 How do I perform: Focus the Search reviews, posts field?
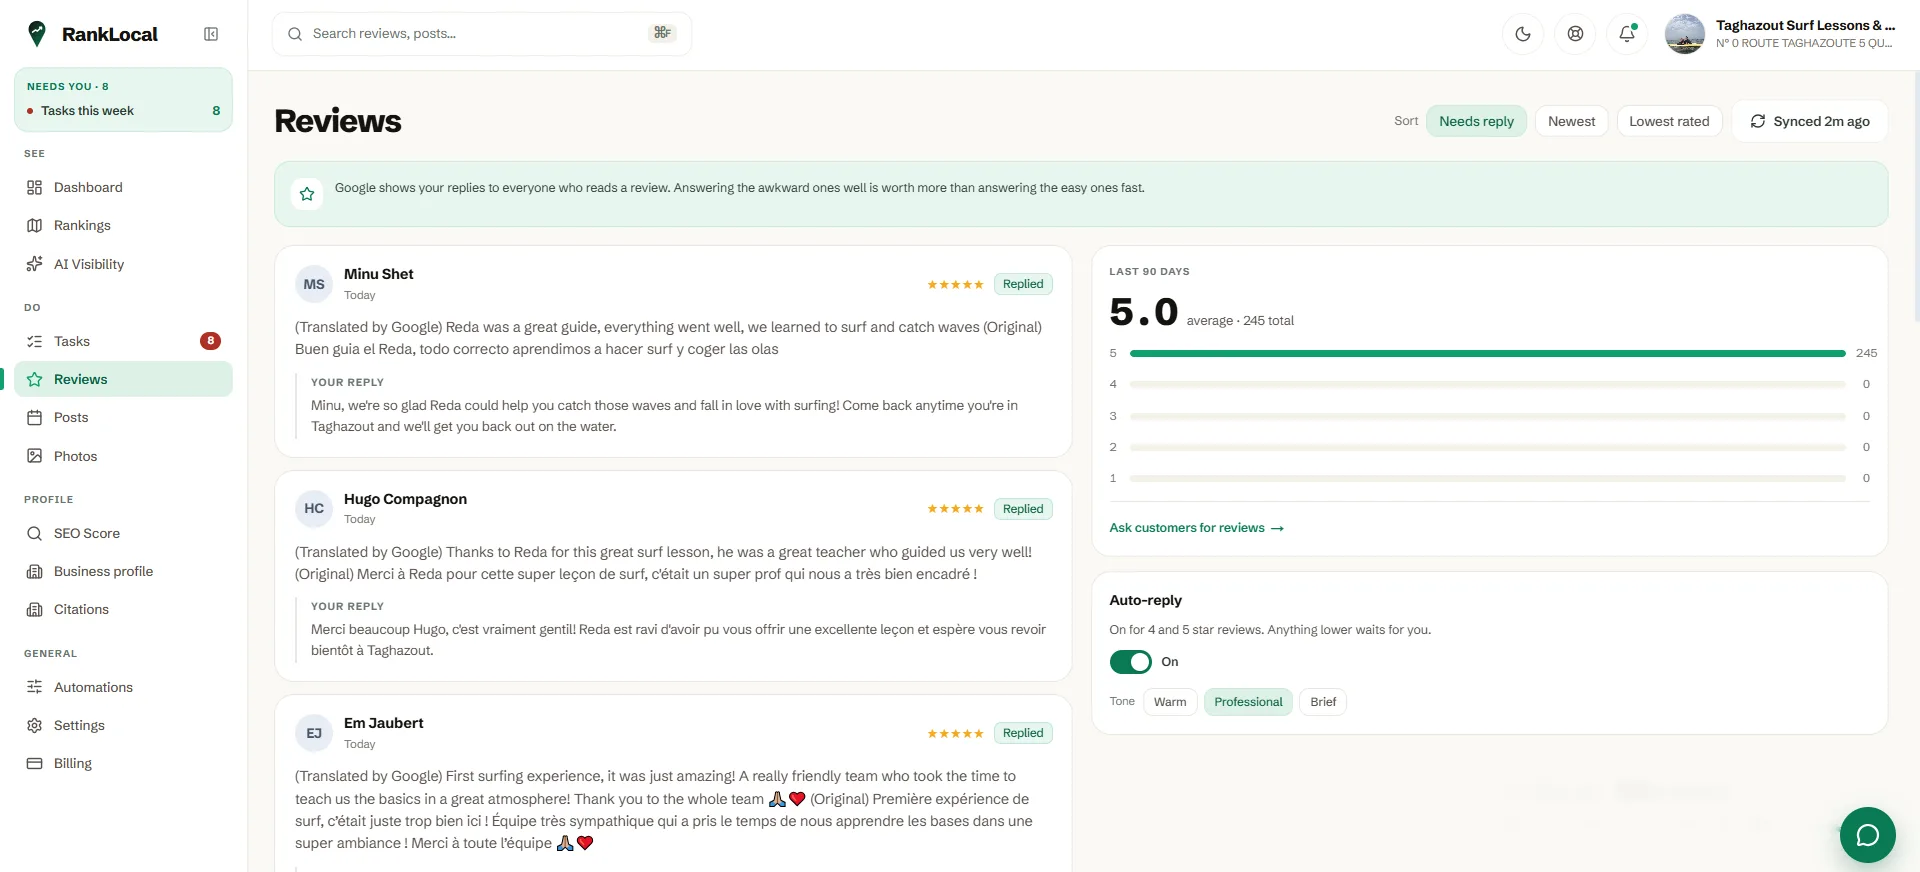481,34
